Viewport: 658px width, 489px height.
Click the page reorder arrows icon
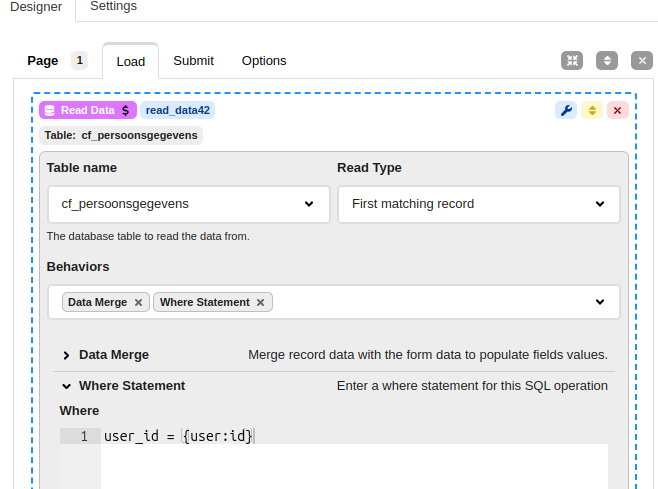coord(607,61)
